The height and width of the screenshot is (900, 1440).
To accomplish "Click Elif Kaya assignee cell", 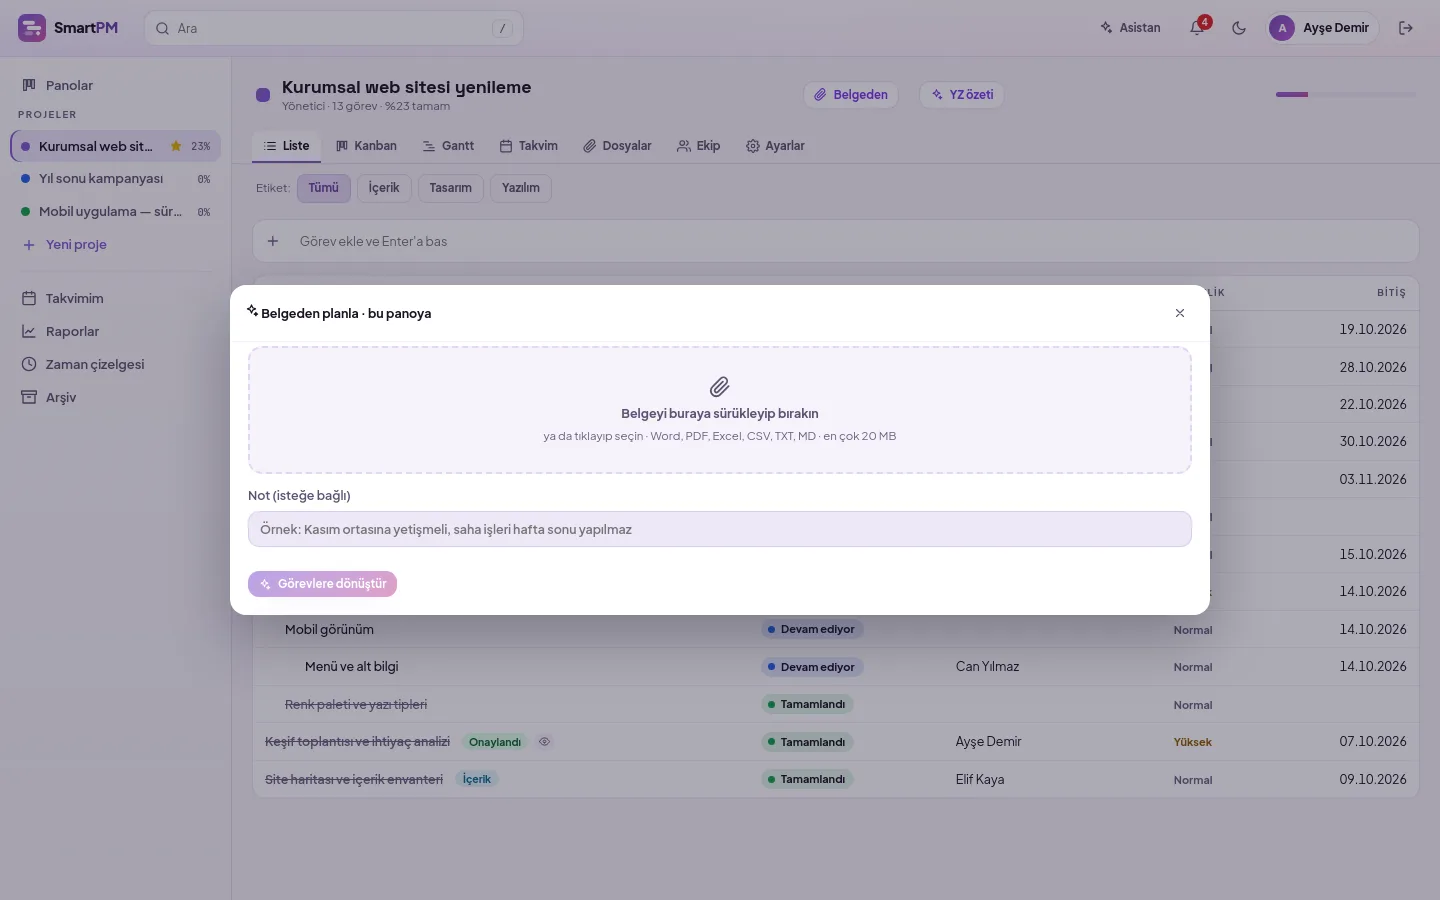I will (980, 780).
